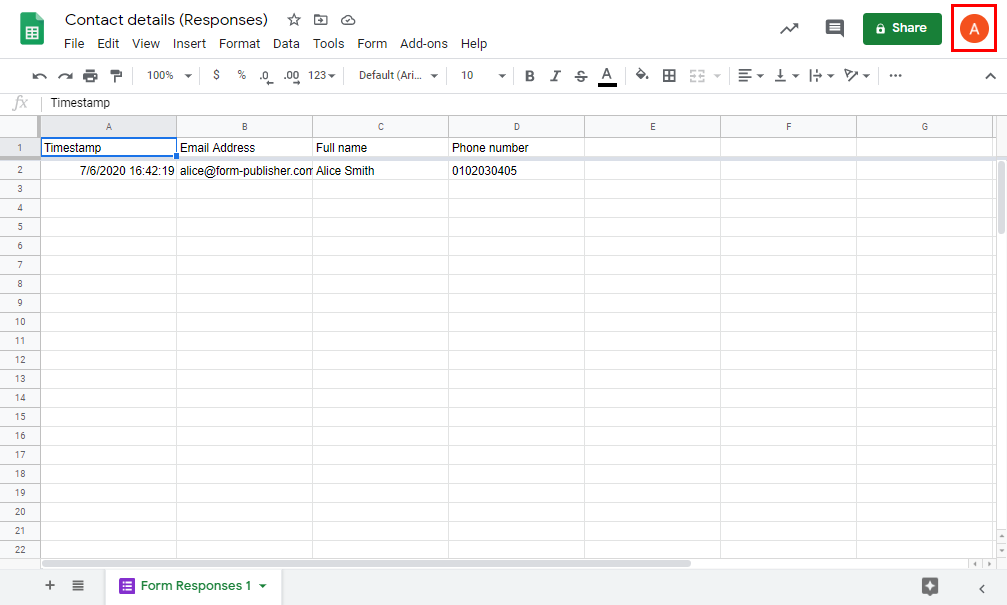Open the Add-ons menu

pyautogui.click(x=424, y=44)
